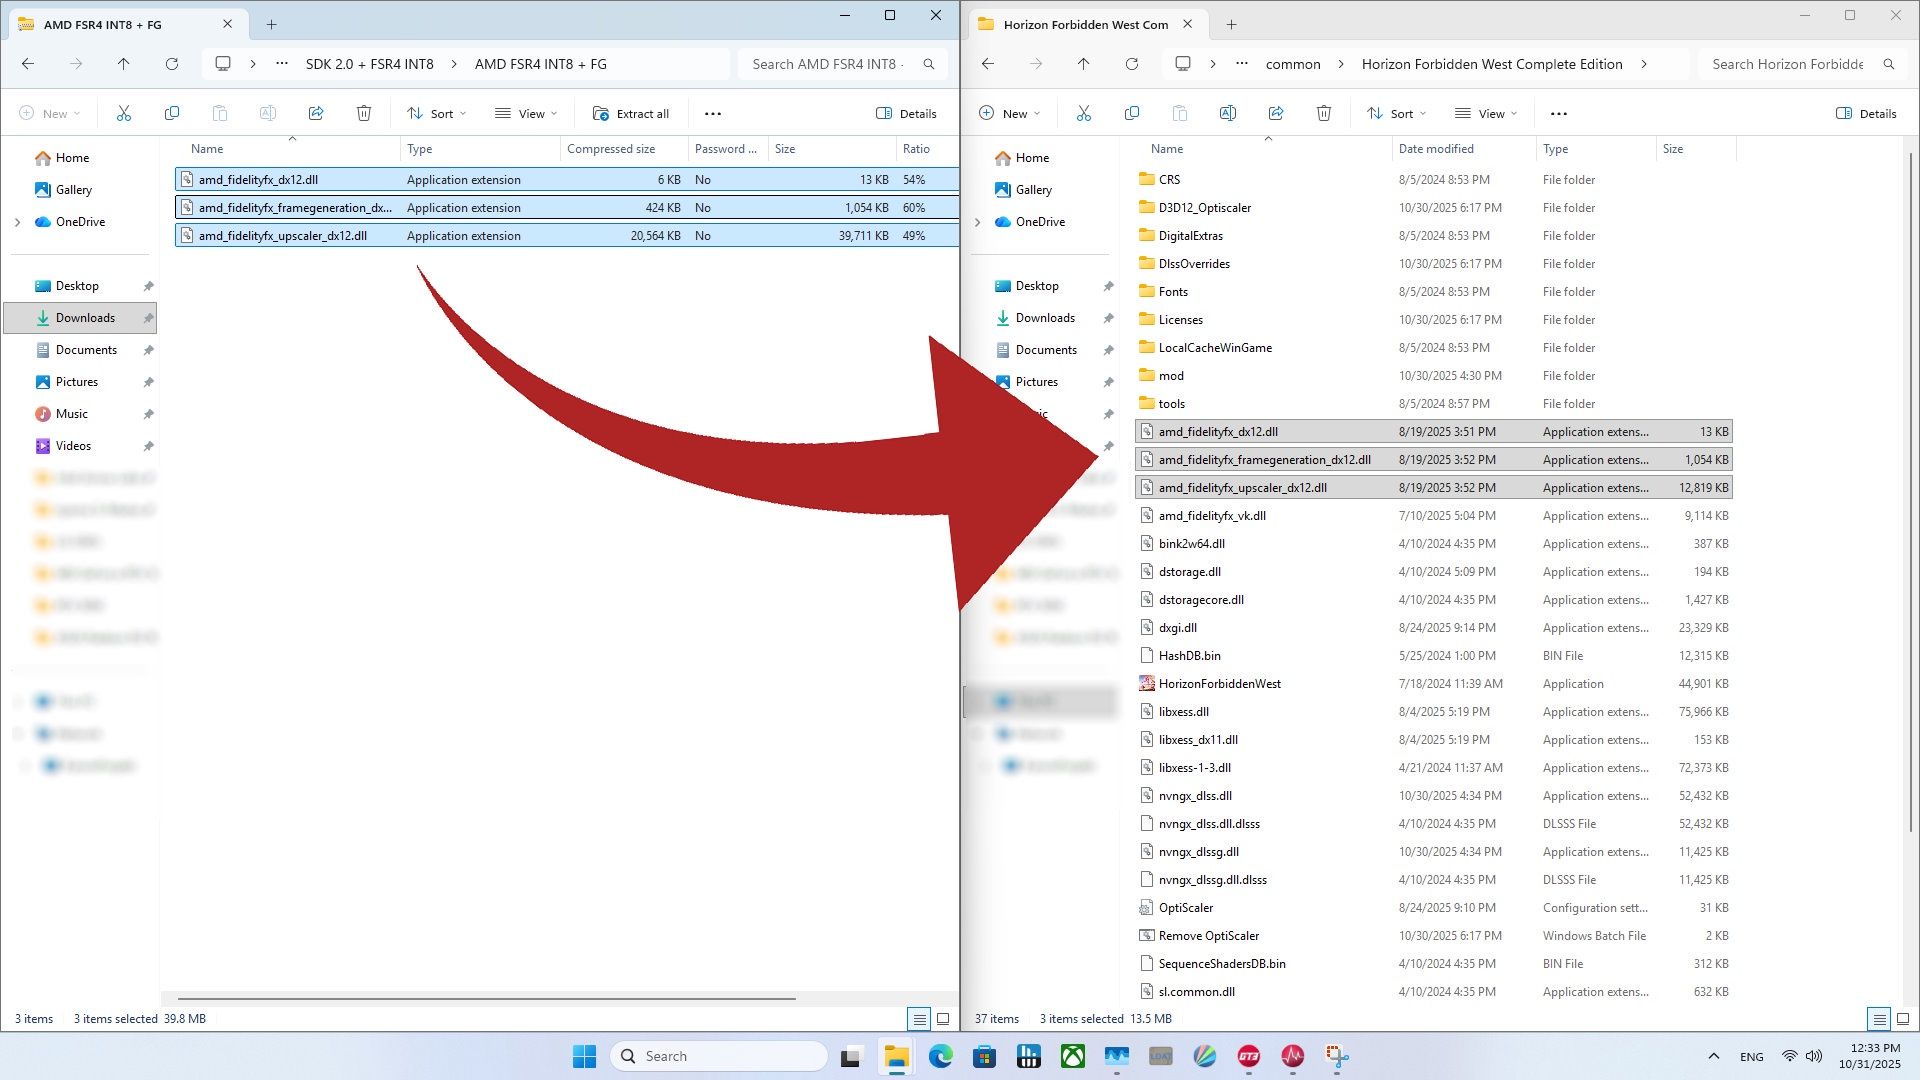
Task: Sort left window by Ratio column
Action: point(927,149)
